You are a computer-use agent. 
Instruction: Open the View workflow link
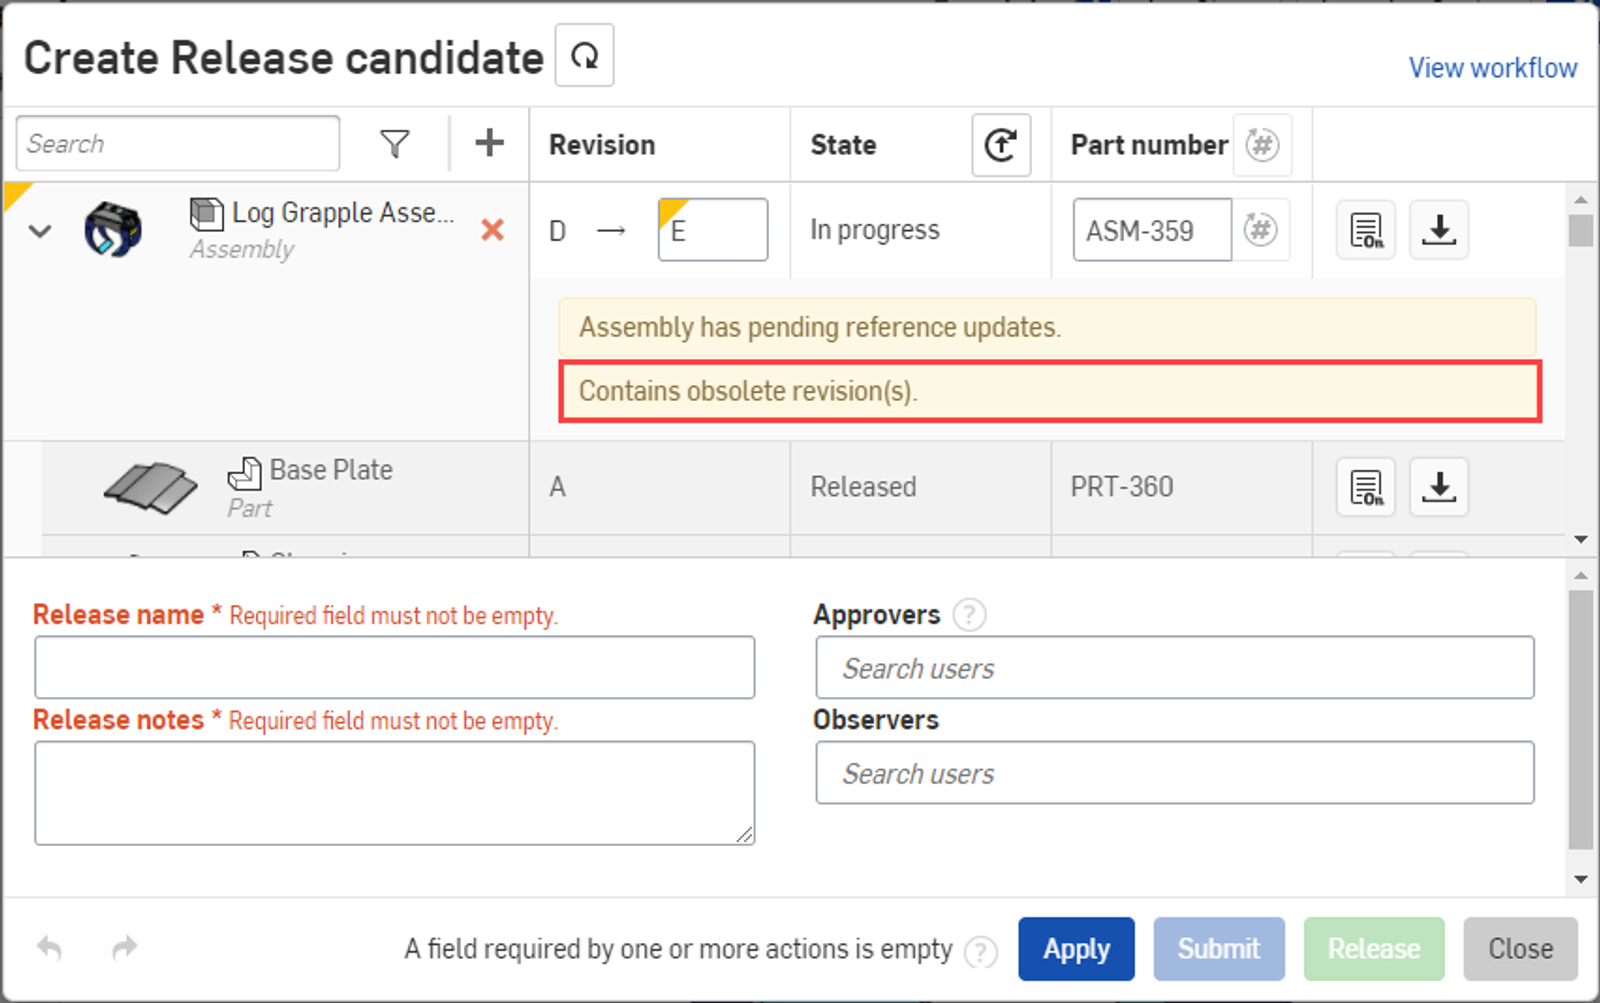pos(1492,68)
